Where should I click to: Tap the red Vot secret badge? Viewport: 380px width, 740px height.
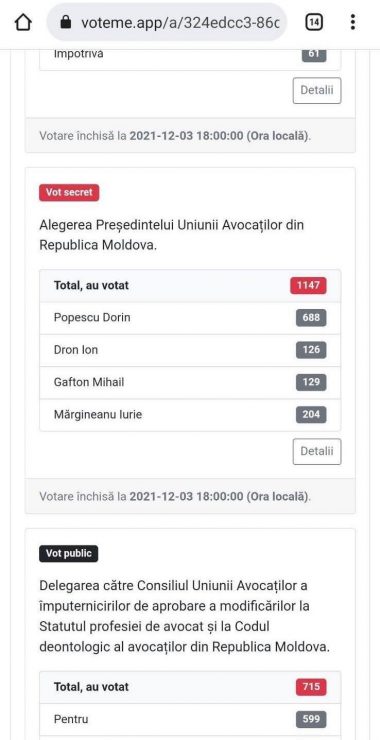(x=69, y=193)
